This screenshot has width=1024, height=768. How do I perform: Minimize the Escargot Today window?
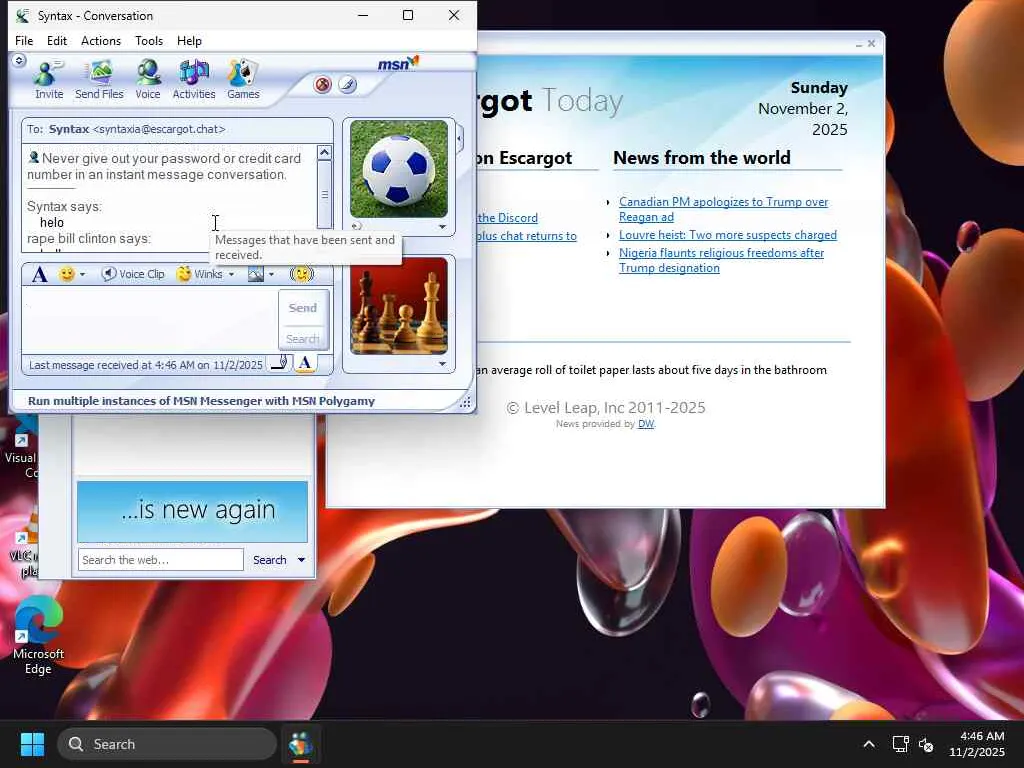tap(859, 44)
